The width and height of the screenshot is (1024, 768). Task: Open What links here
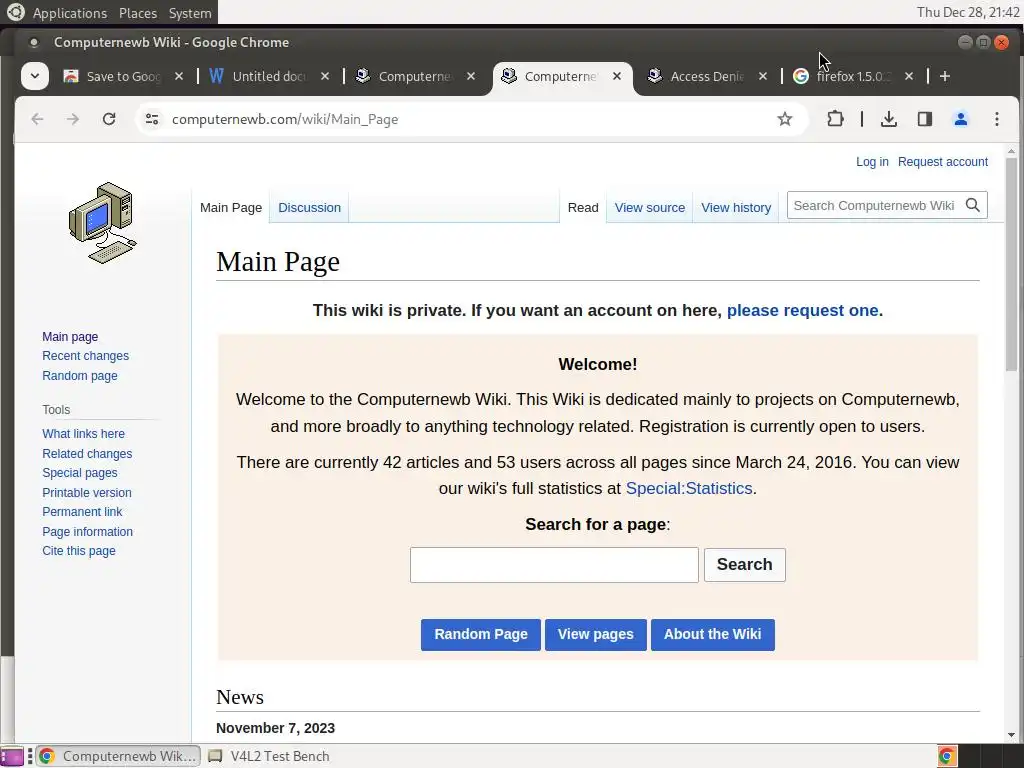(84, 434)
